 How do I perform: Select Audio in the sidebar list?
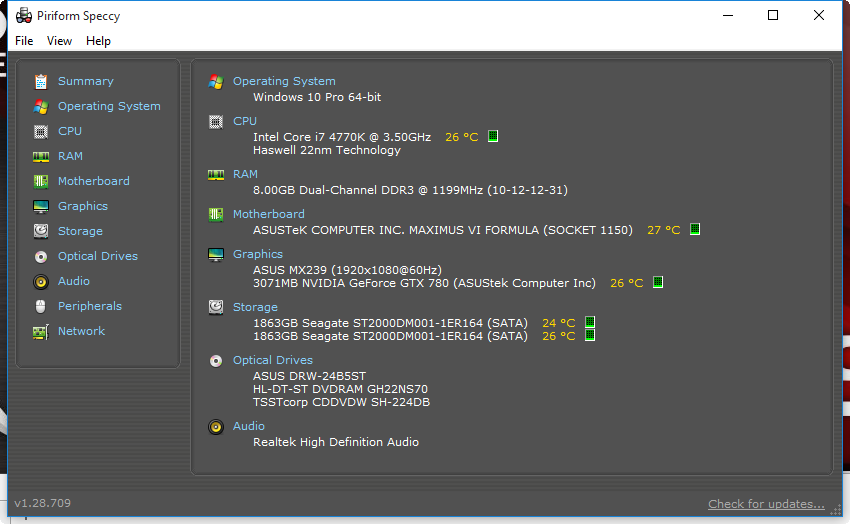pos(74,281)
